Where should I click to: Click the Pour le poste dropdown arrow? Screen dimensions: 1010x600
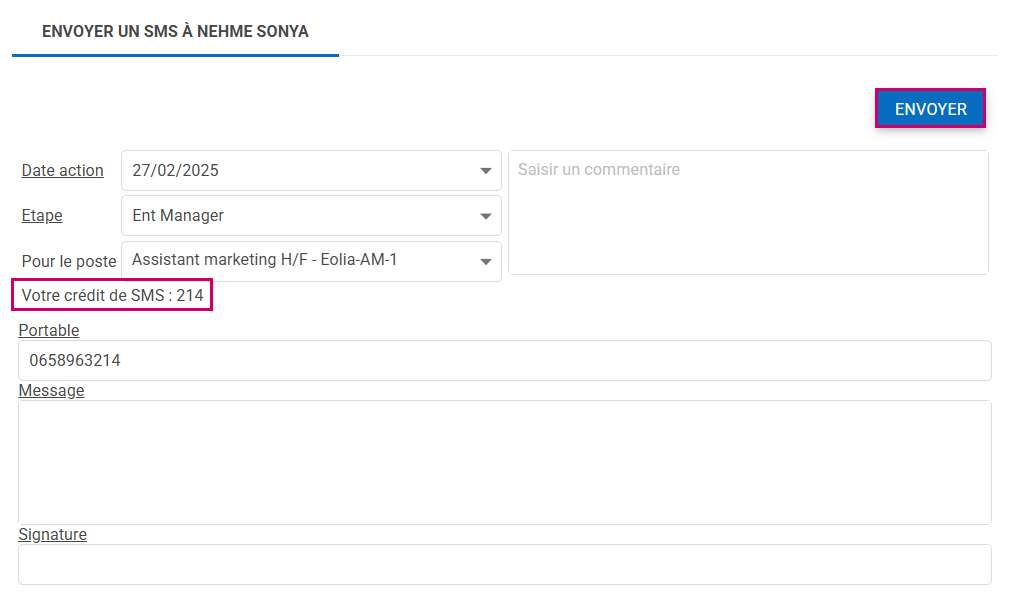point(486,262)
